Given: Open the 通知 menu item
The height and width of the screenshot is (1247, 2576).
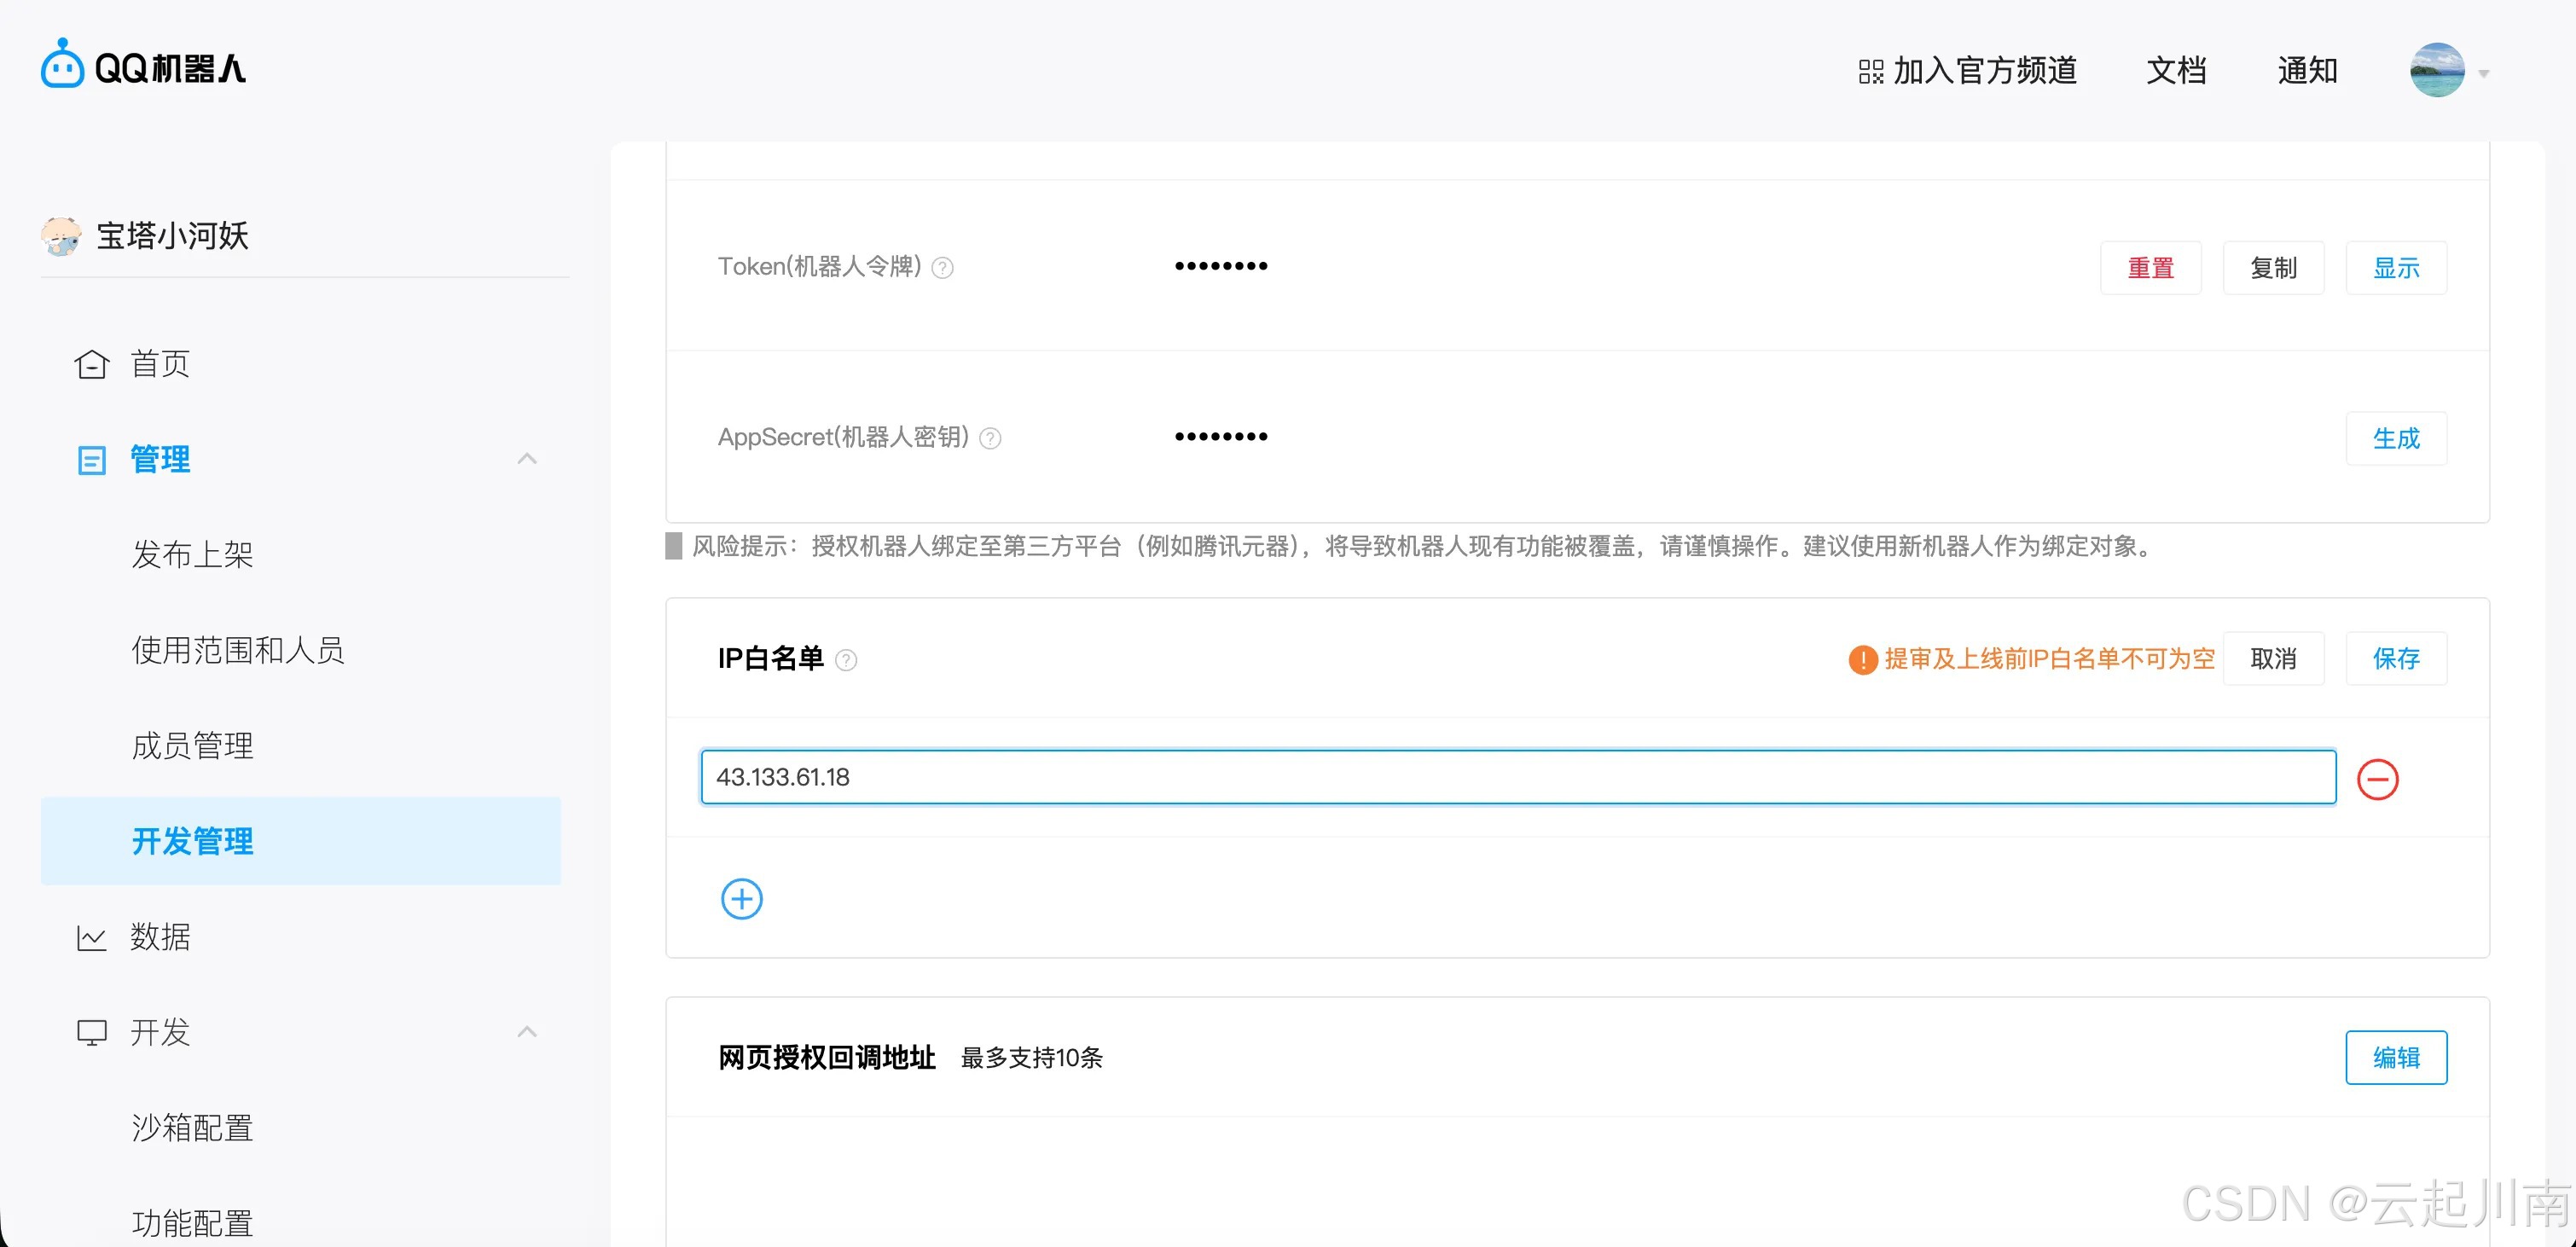Looking at the screenshot, I should (x=2307, y=70).
